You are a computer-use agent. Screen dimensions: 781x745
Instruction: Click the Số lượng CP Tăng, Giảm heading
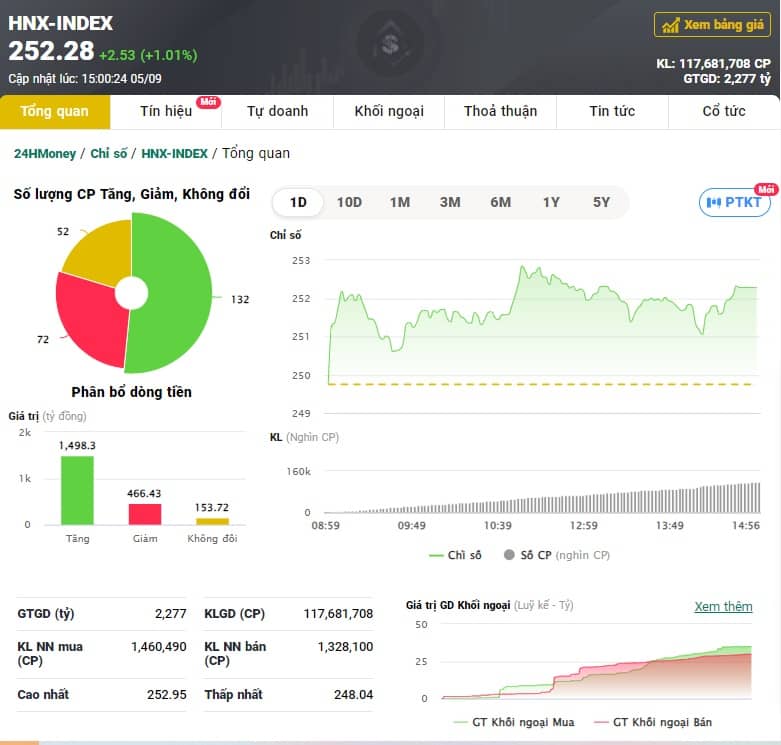click(131, 194)
